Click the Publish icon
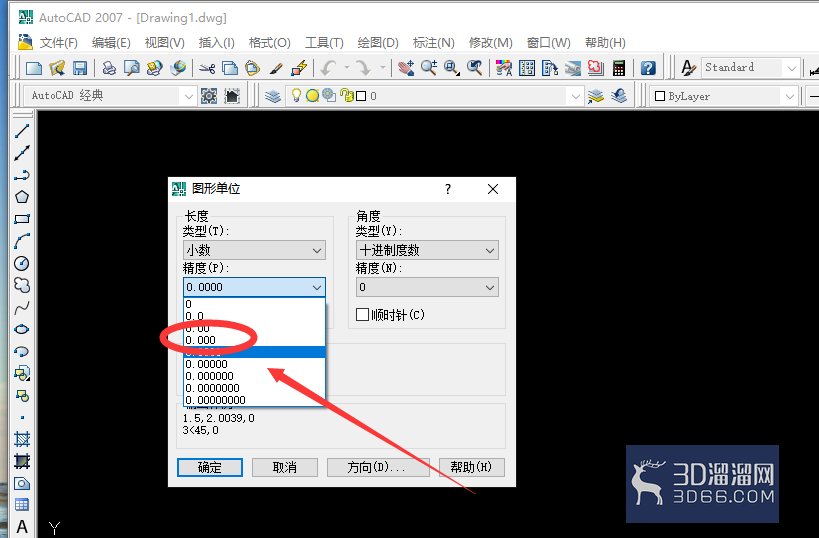 click(154, 68)
